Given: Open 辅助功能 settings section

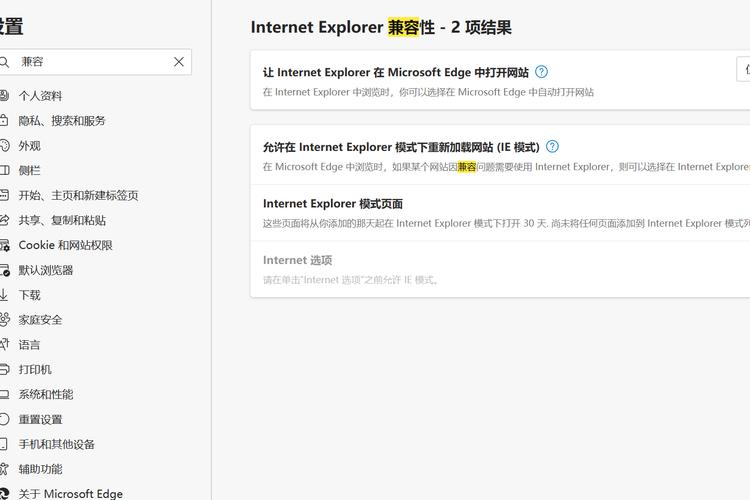Looking at the screenshot, I should 40,469.
